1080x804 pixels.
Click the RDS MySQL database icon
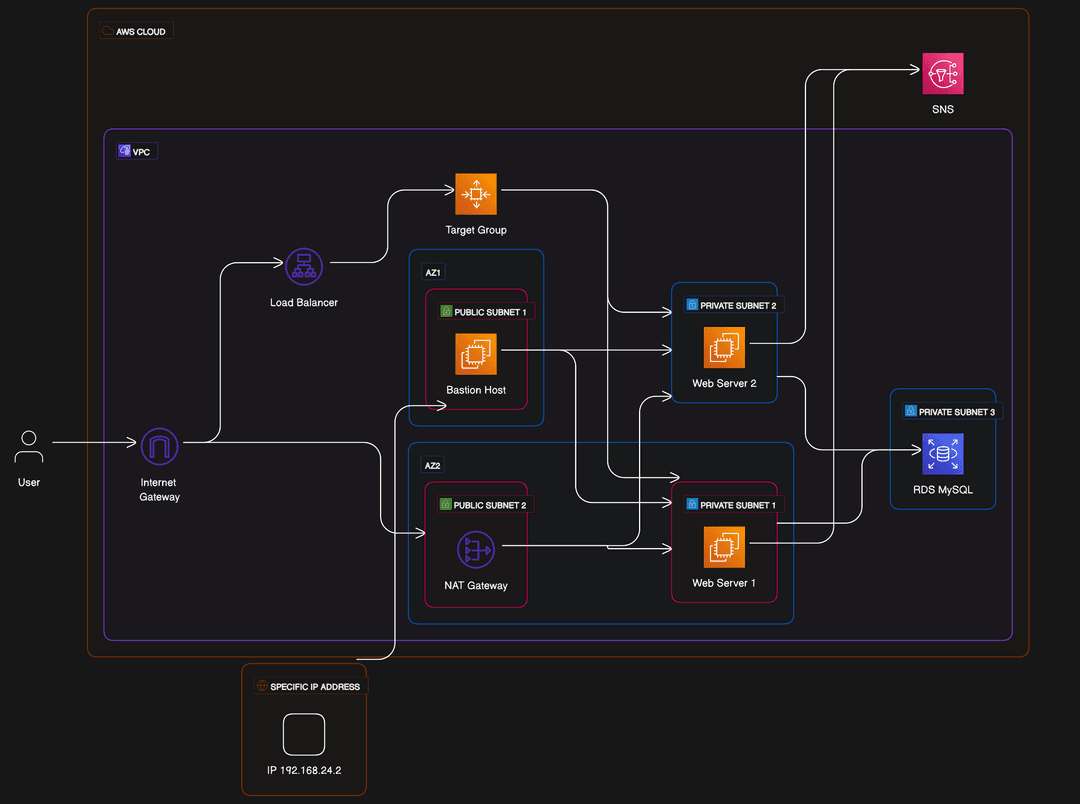942,454
